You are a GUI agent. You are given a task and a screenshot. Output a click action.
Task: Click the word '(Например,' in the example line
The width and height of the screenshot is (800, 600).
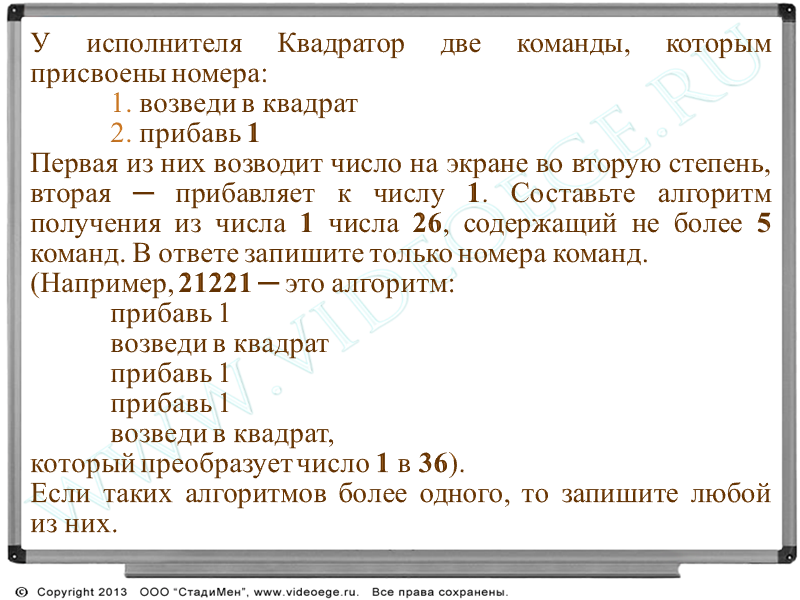(x=102, y=284)
